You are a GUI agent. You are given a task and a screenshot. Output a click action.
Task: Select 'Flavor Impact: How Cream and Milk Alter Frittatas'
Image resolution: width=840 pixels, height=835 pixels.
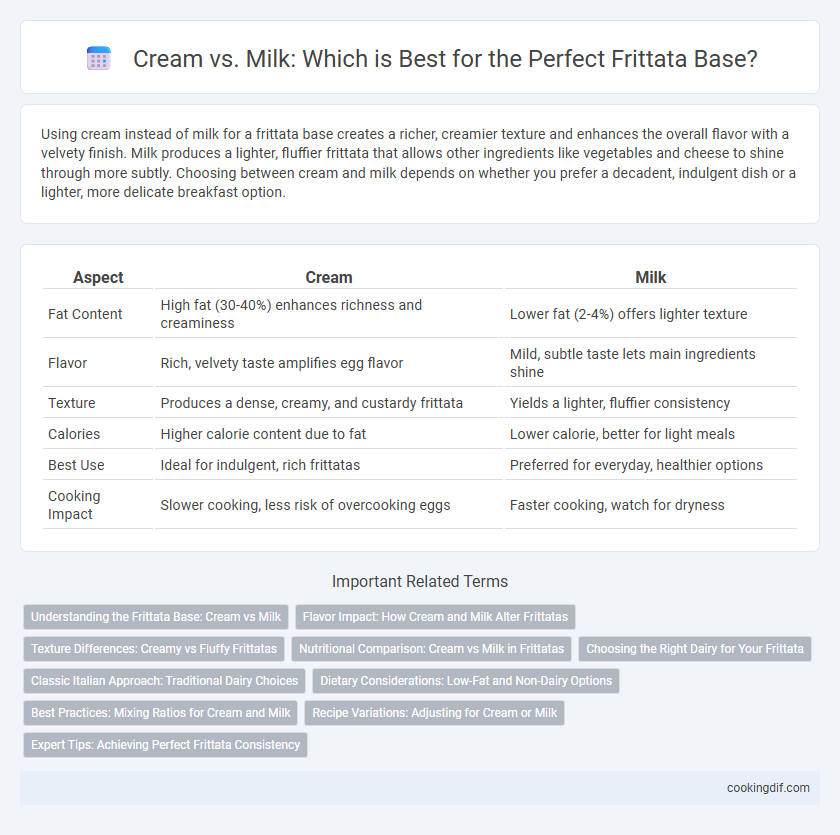coord(435,616)
